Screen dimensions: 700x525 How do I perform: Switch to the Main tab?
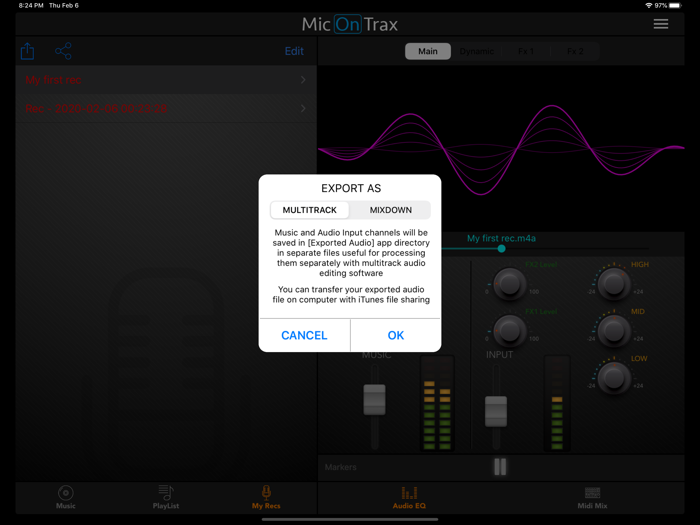(428, 51)
